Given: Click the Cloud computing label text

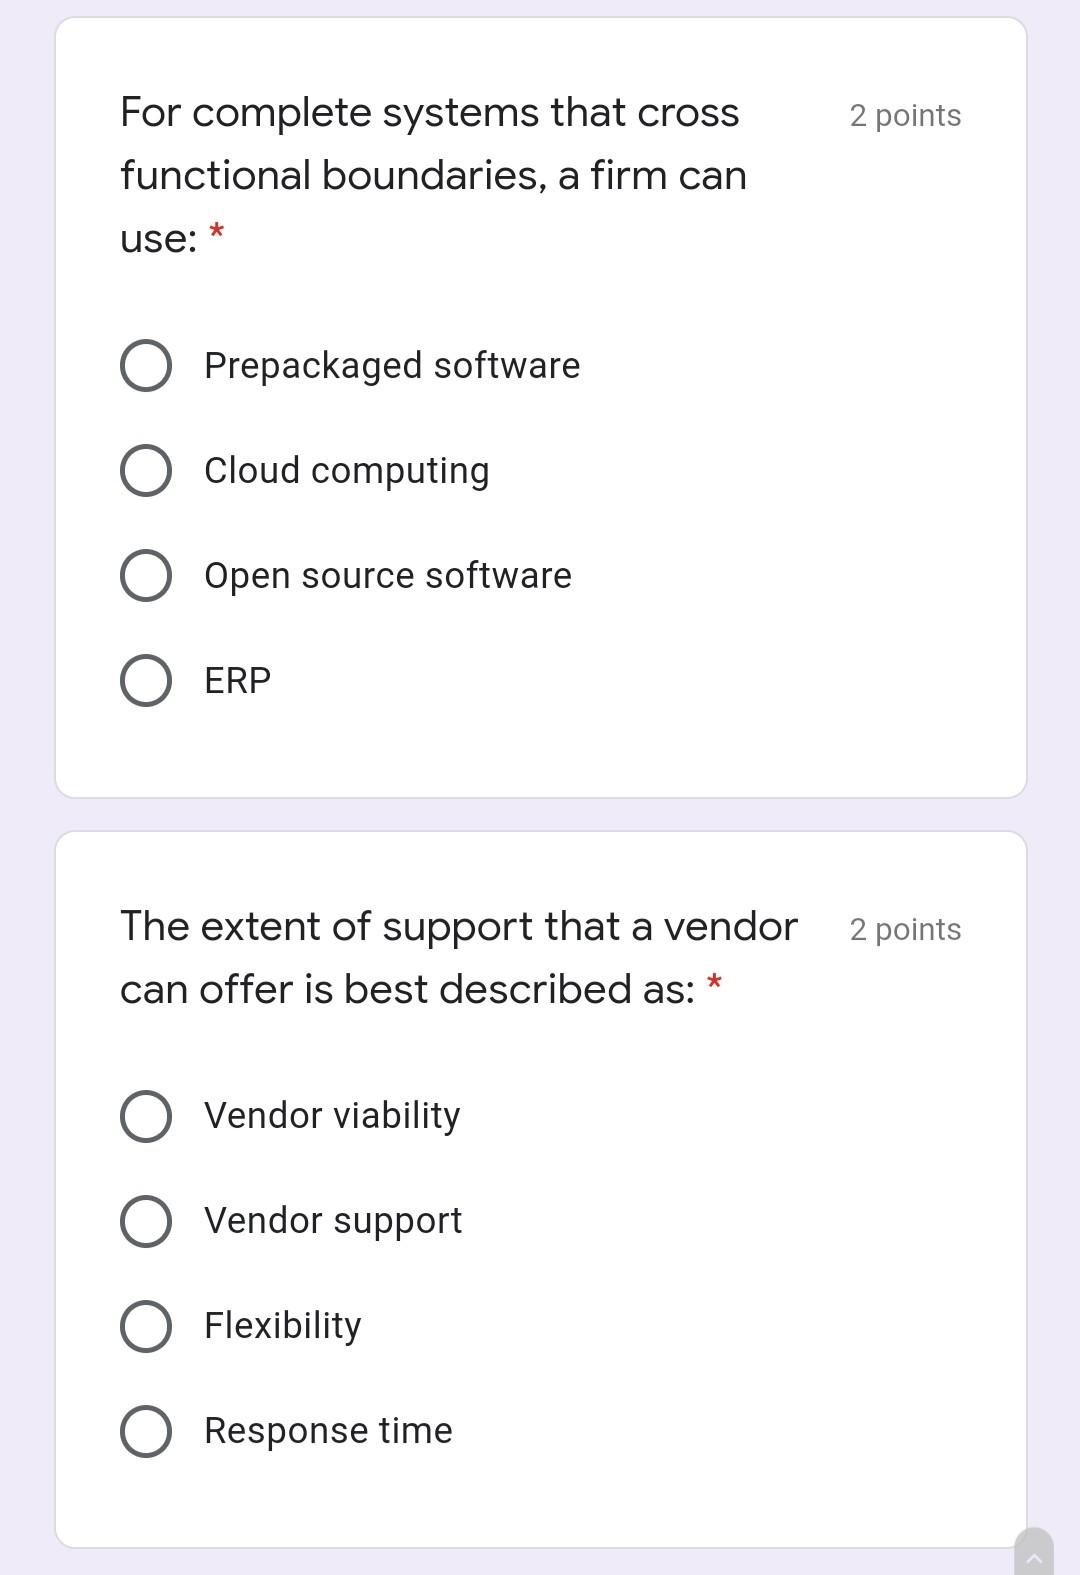Looking at the screenshot, I should tap(346, 470).
